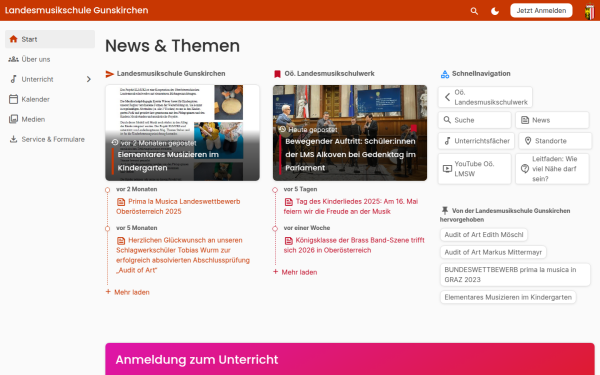Image resolution: width=600 pixels, height=375 pixels.
Task: Load more Landesmusikschulwerk news via Mehr laden
Action: pyautogui.click(x=295, y=272)
